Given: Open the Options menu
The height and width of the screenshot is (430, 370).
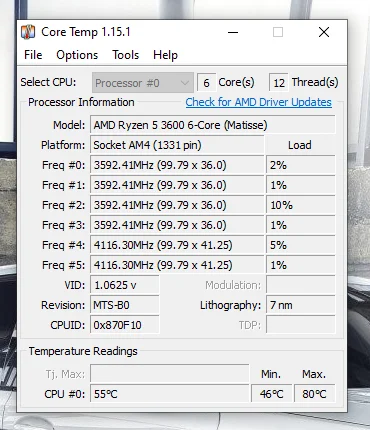Looking at the screenshot, I should (77, 55).
